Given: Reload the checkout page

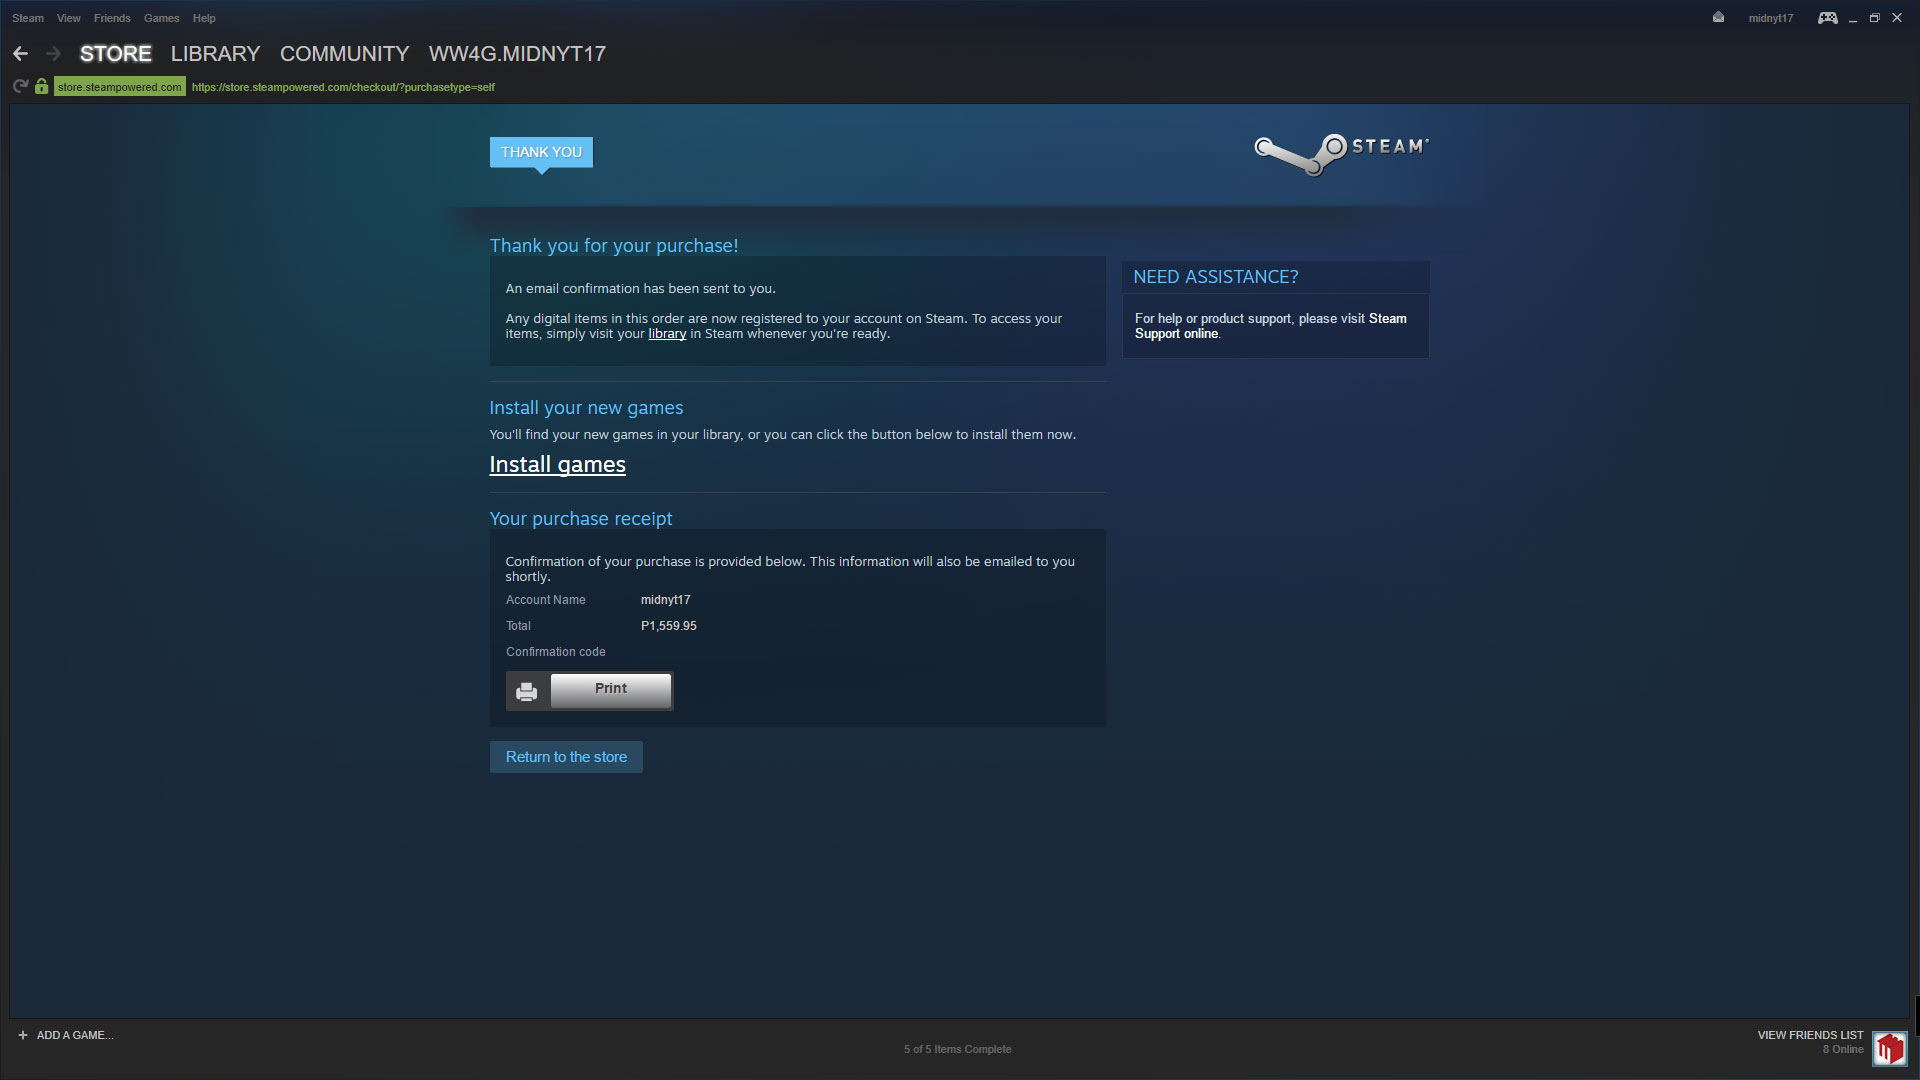Looking at the screenshot, I should pos(20,87).
